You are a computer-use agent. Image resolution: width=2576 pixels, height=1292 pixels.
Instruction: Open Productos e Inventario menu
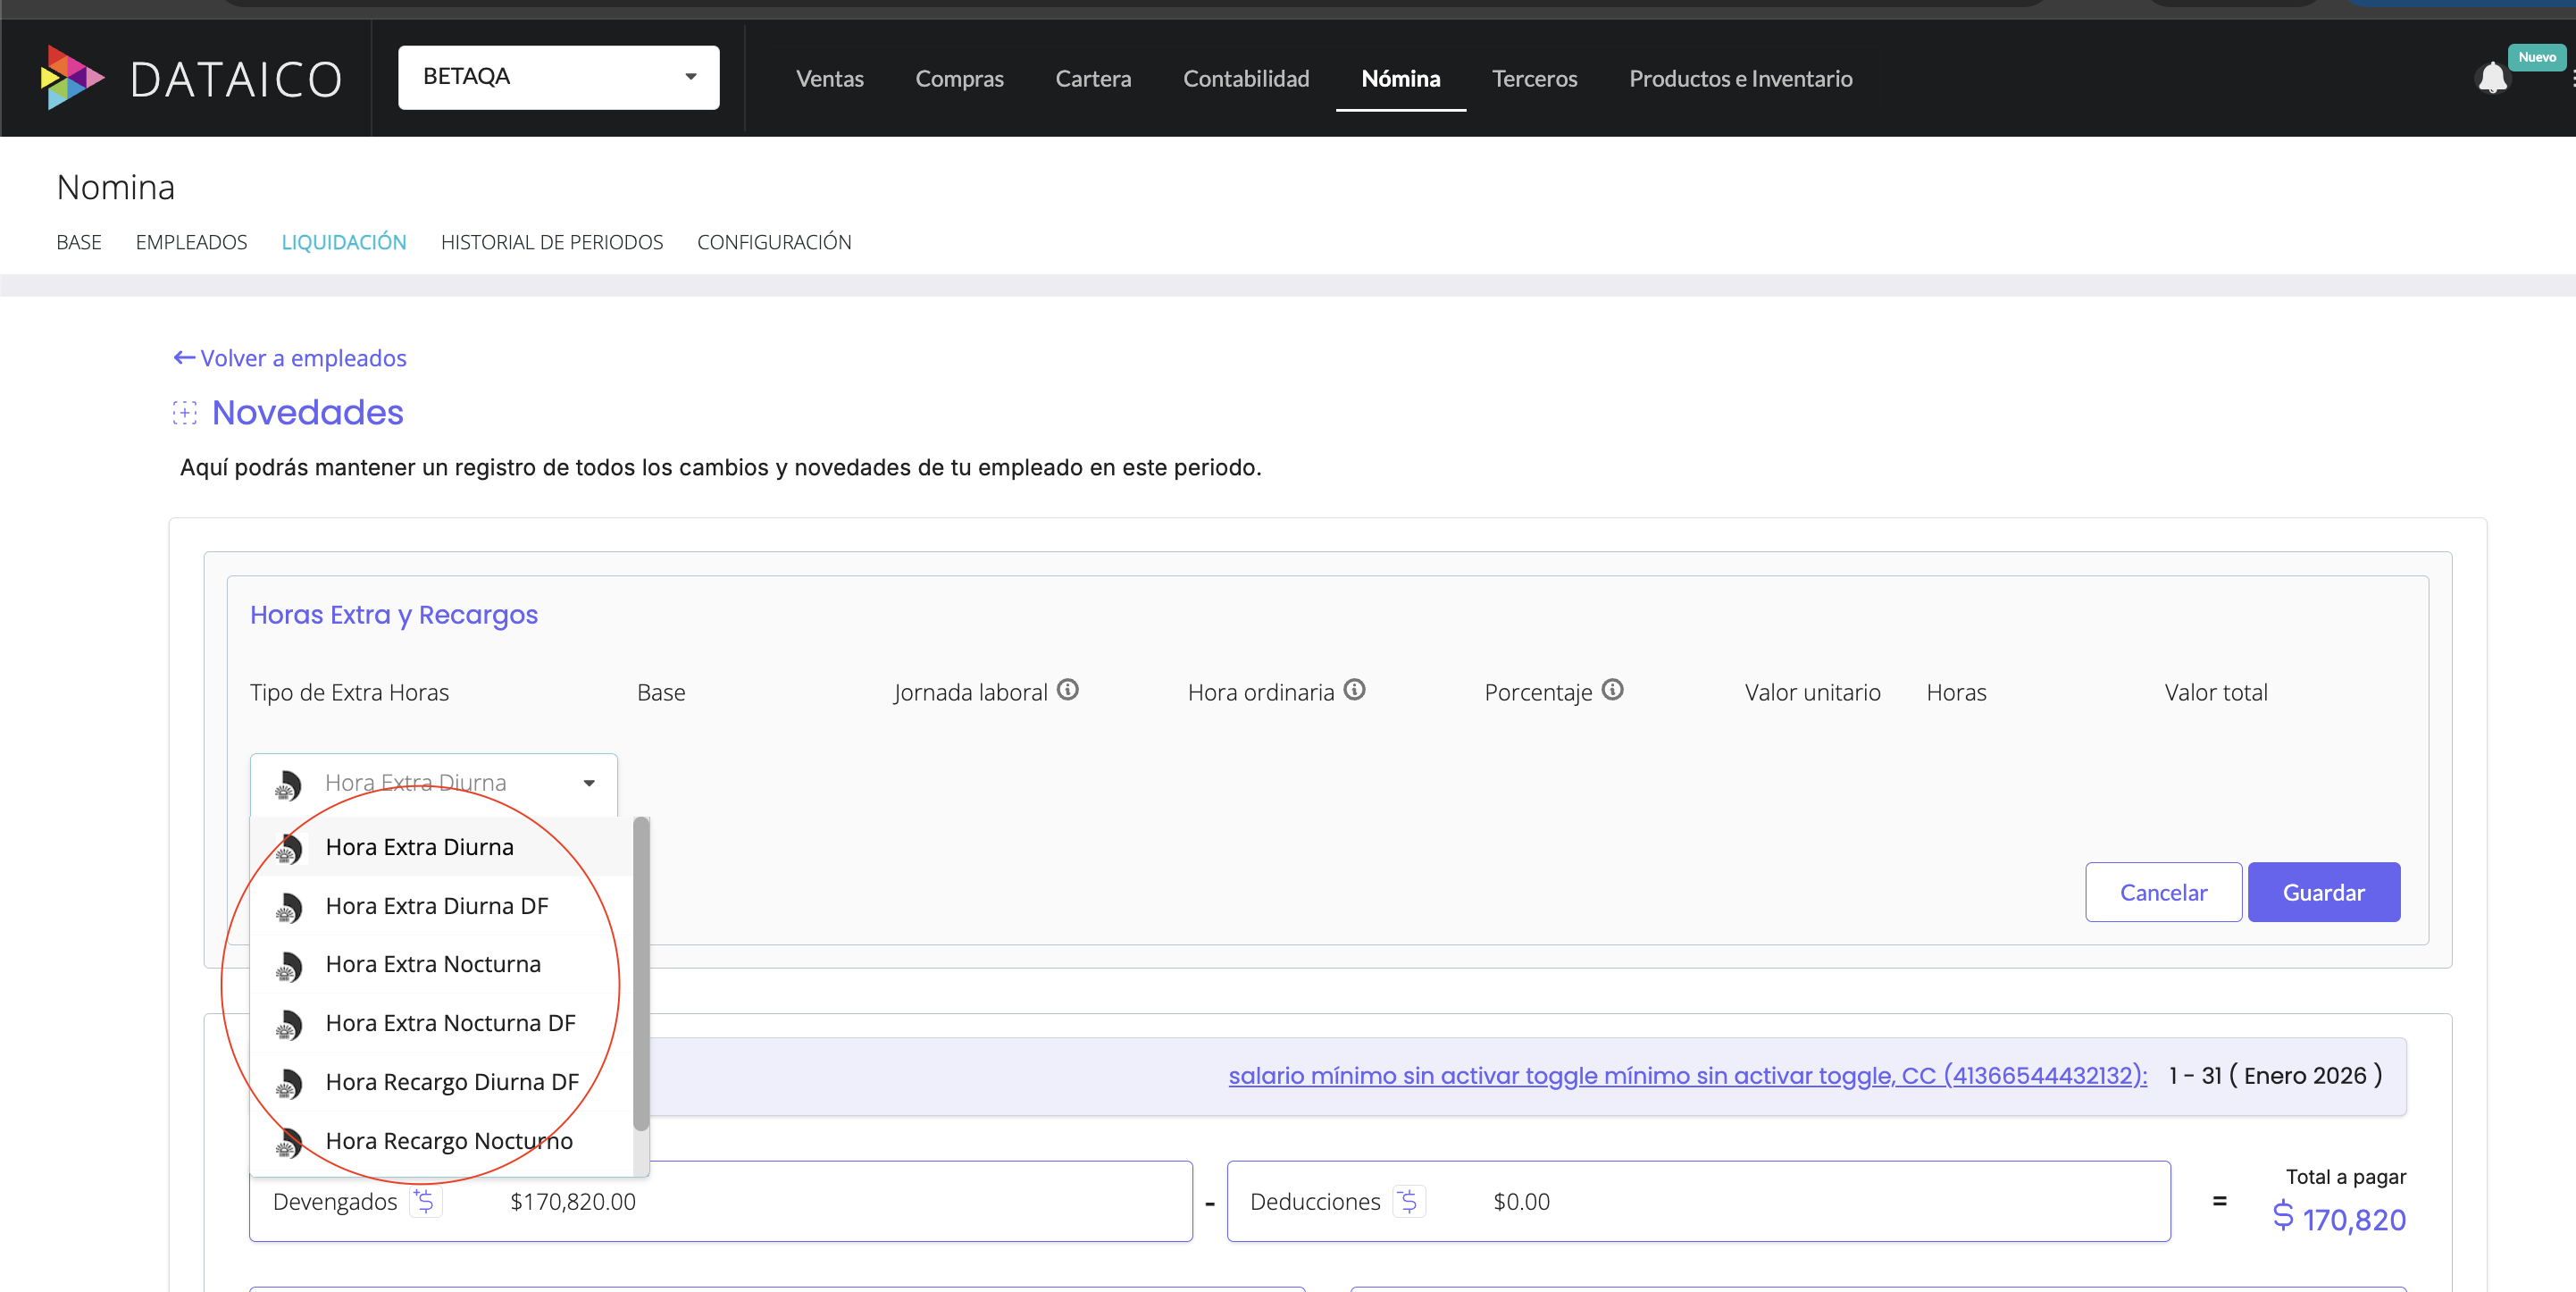(x=1740, y=78)
